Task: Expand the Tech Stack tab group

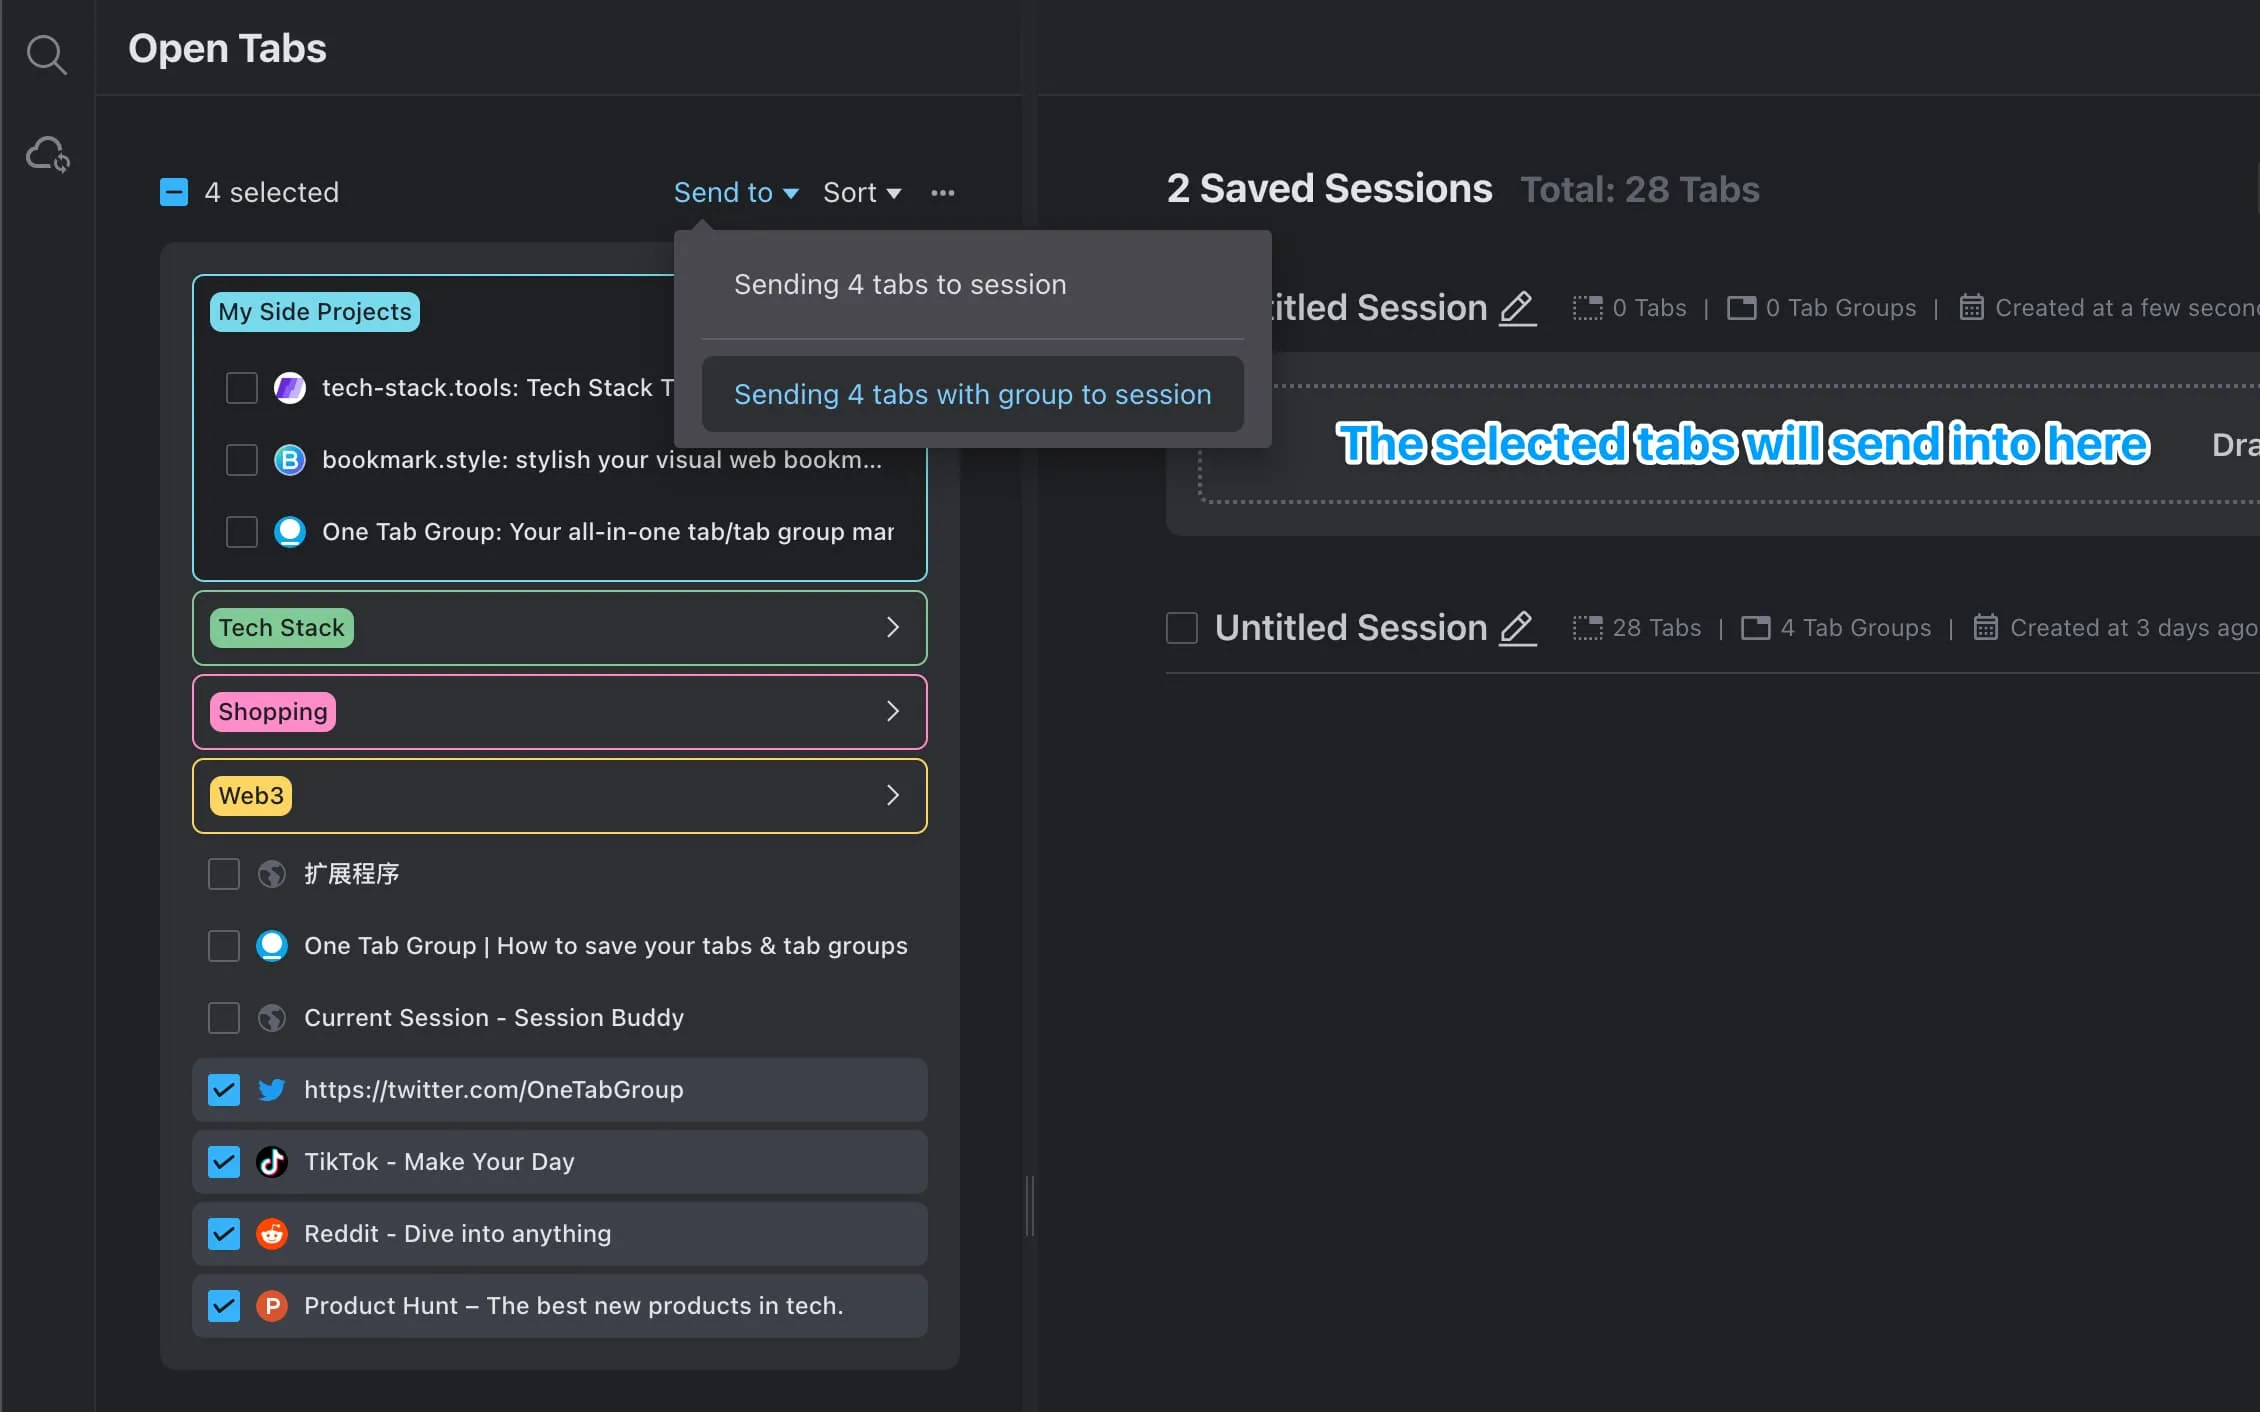Action: point(892,627)
